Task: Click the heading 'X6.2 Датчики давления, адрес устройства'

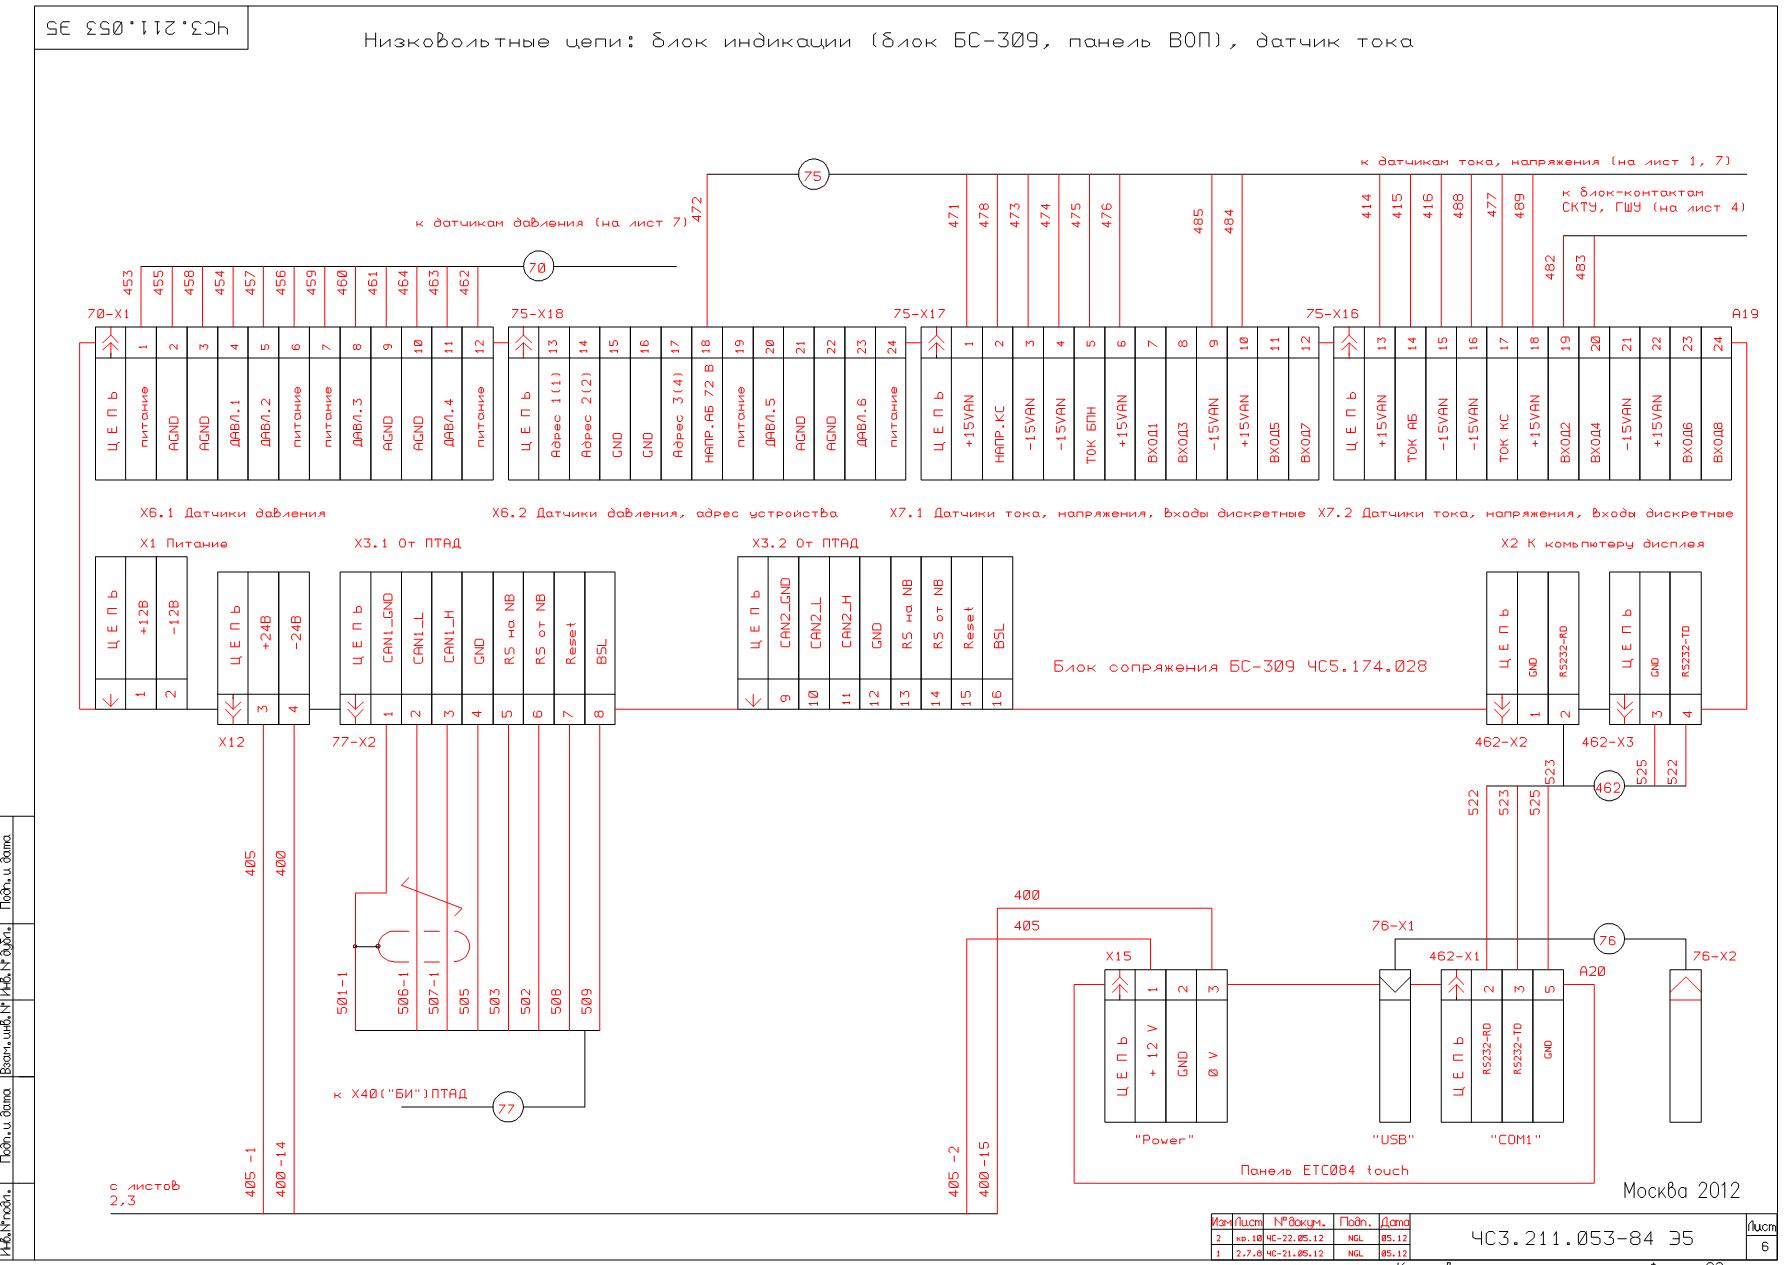Action: (664, 513)
